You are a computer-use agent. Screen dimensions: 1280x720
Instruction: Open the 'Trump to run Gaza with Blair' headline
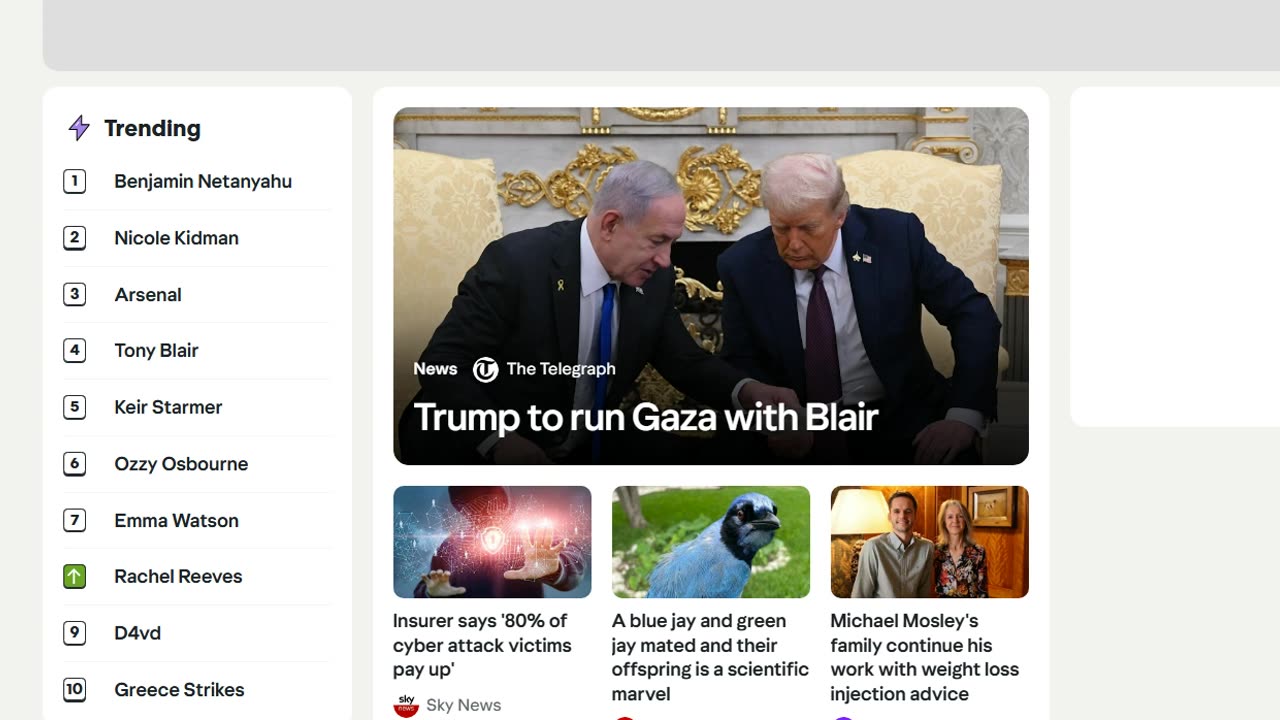tap(646, 417)
